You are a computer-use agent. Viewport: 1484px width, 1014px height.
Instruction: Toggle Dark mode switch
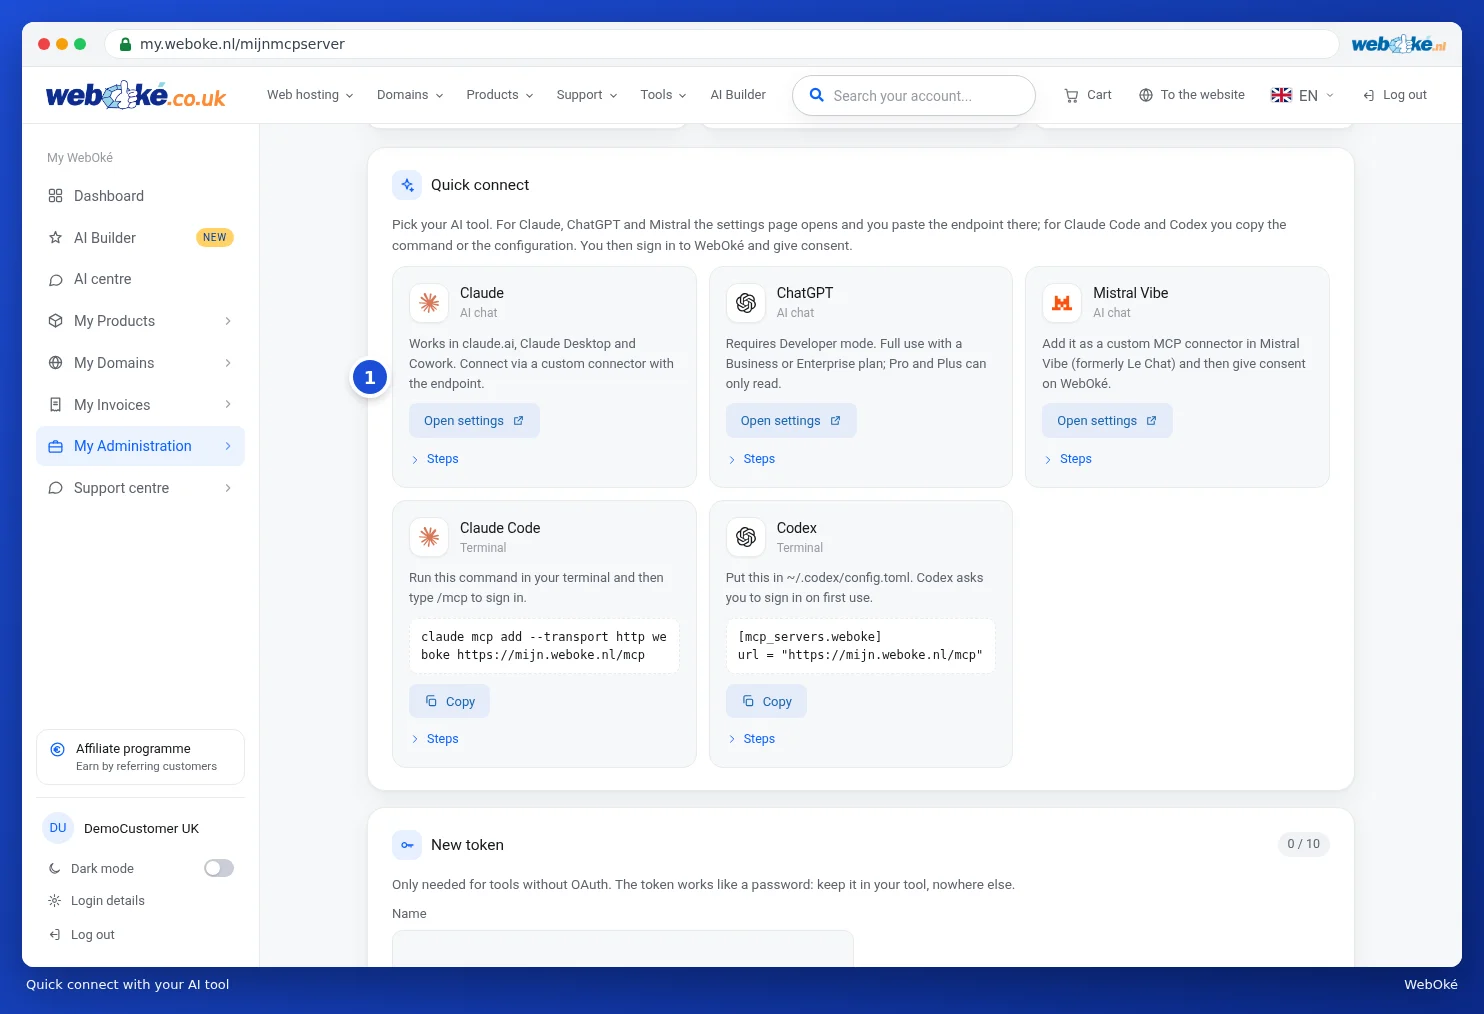point(219,868)
